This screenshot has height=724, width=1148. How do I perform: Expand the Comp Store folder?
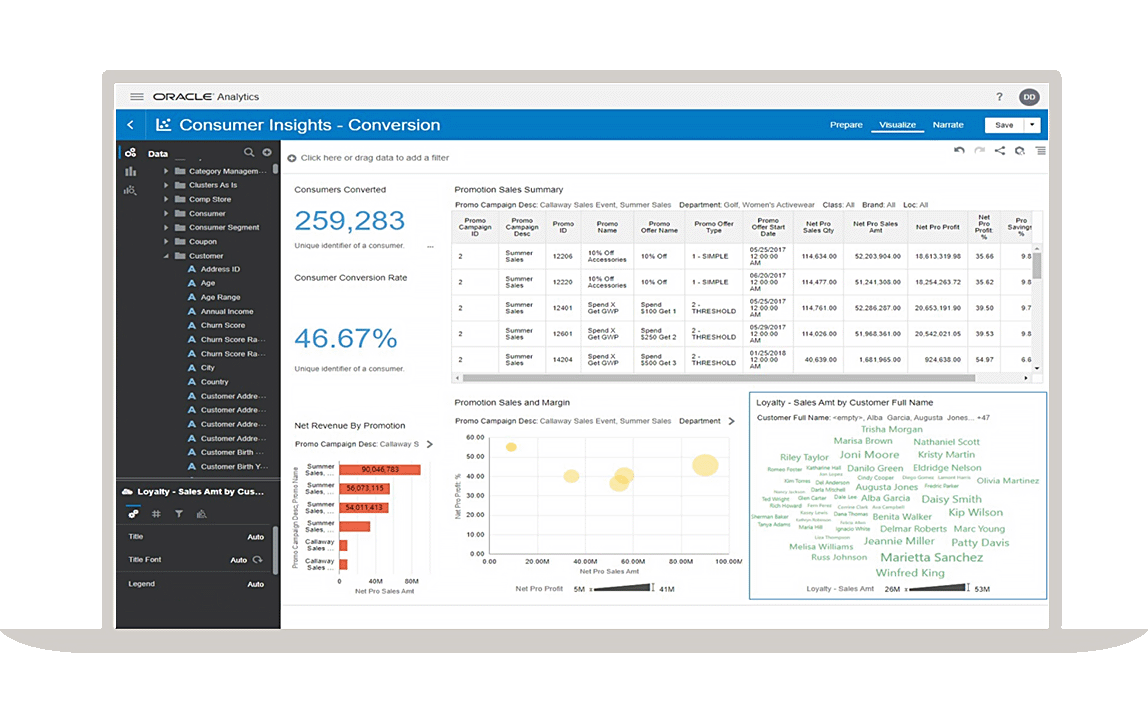(165, 199)
